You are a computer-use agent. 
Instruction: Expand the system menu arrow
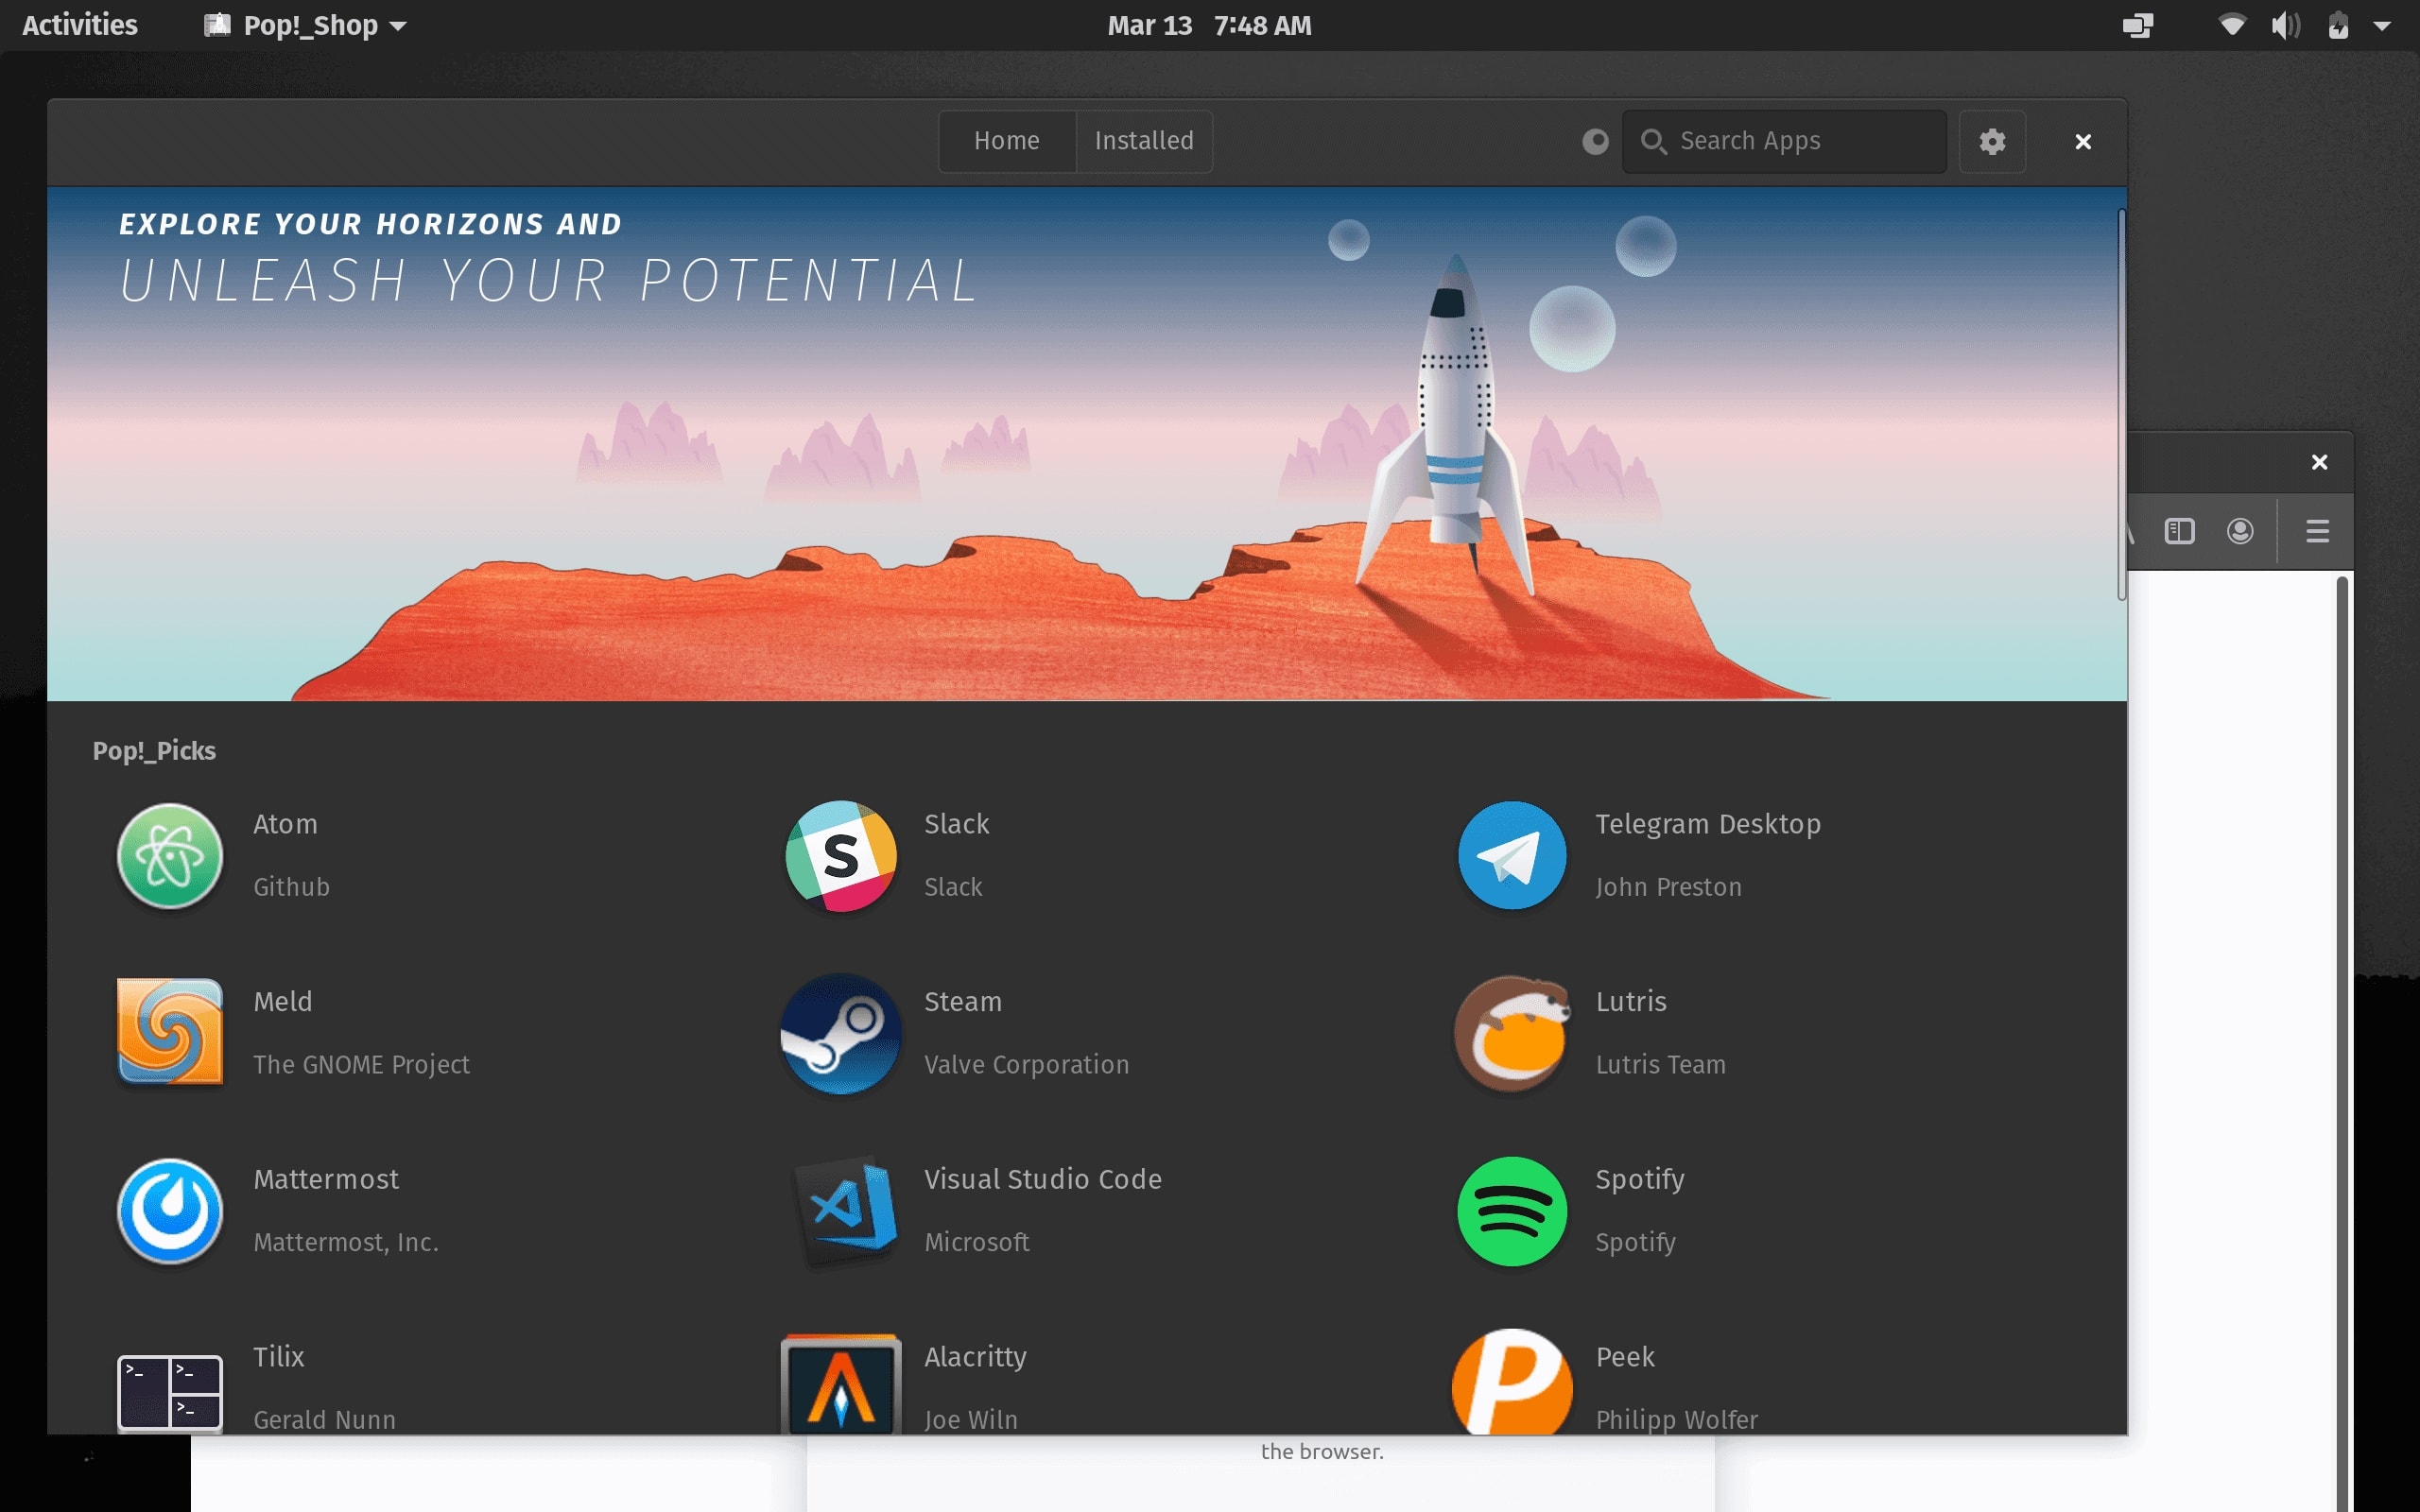point(2382,26)
